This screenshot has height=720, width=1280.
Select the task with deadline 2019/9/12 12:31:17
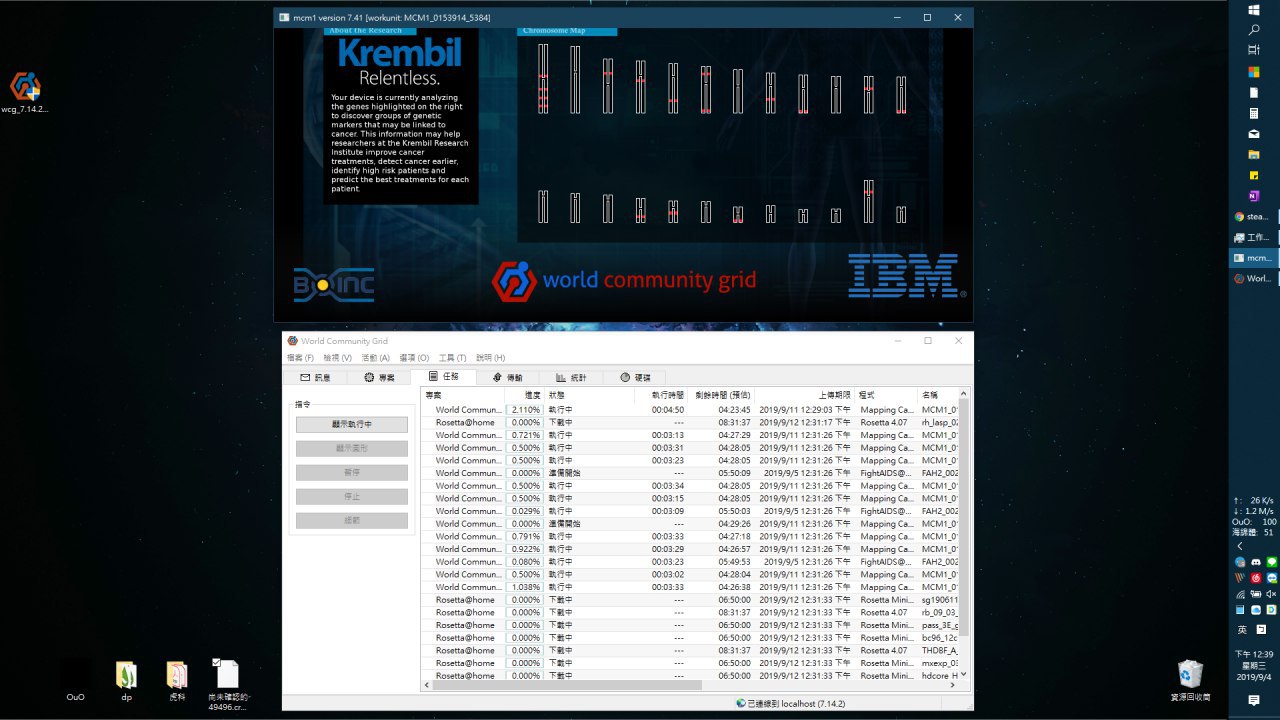690,422
